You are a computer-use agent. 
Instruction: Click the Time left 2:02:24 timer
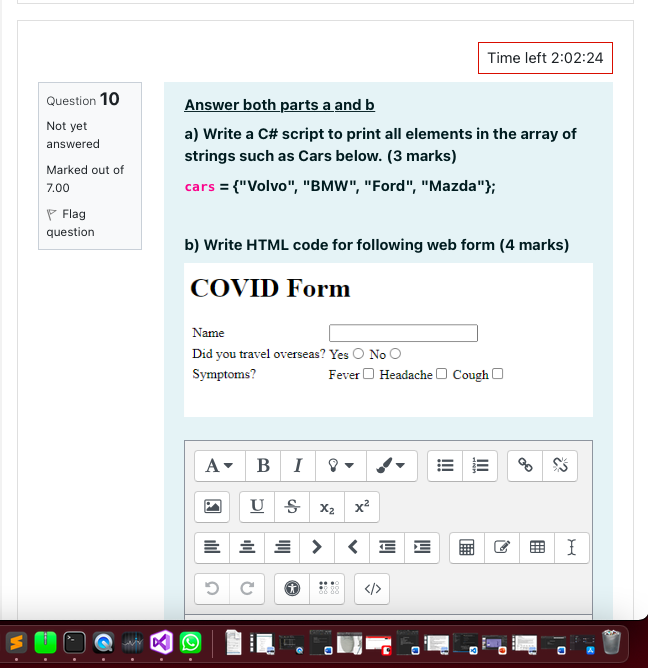545,58
